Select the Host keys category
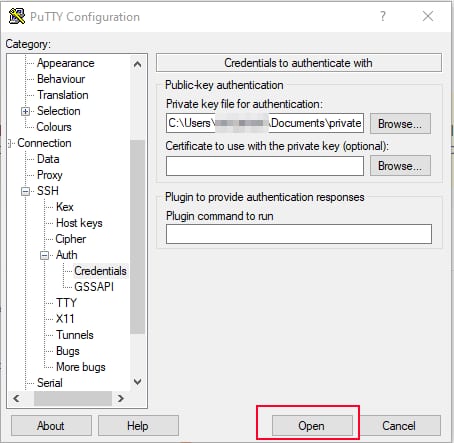This screenshot has width=454, height=443. [79, 223]
